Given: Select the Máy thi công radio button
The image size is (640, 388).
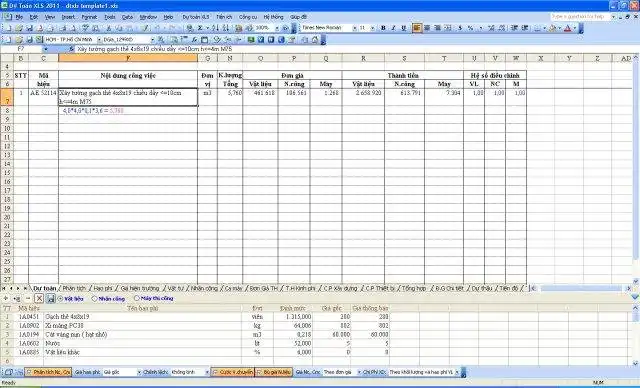Looking at the screenshot, I should pos(137,298).
